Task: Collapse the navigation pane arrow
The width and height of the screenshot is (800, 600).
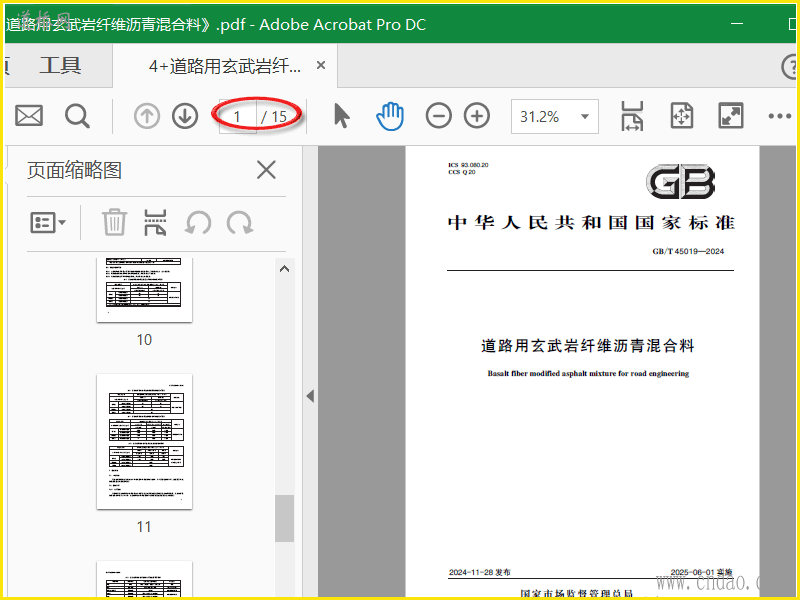Action: [310, 396]
